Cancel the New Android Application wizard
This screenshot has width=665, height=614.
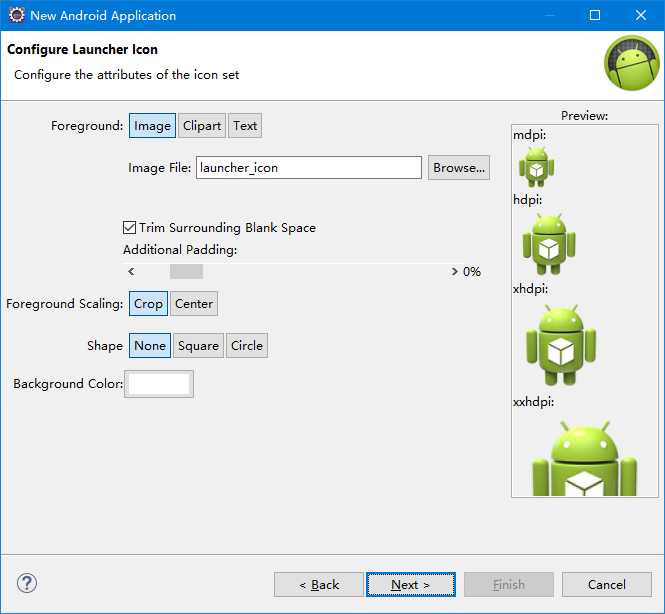[x=607, y=584]
